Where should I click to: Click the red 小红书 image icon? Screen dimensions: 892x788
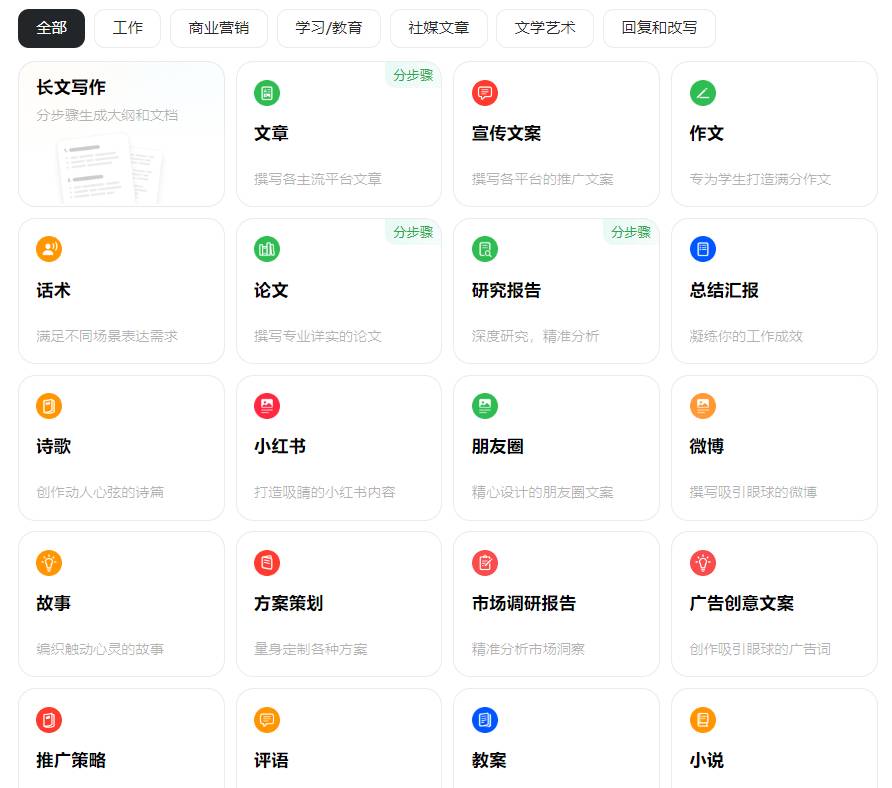(x=267, y=406)
